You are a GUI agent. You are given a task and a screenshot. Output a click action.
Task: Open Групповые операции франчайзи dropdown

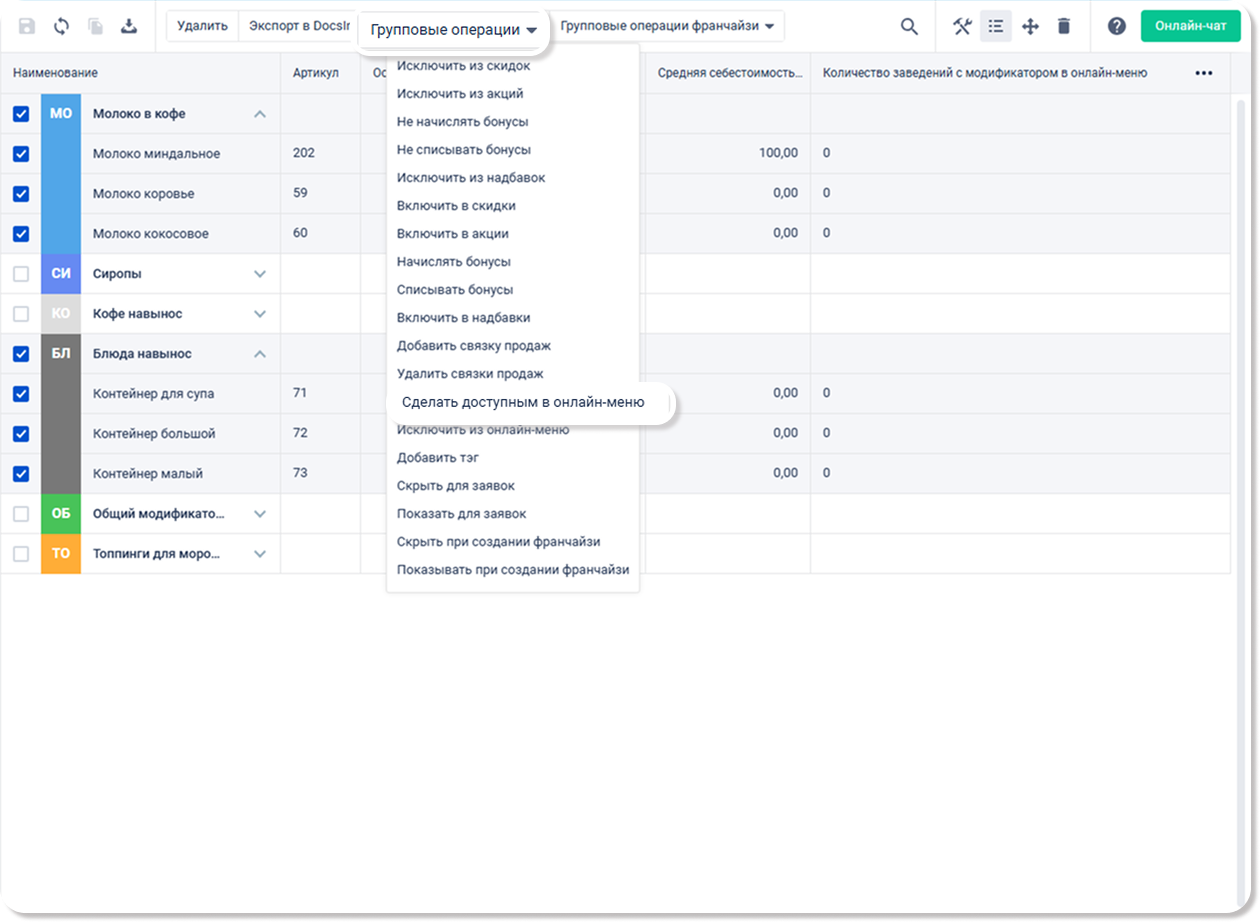667,26
